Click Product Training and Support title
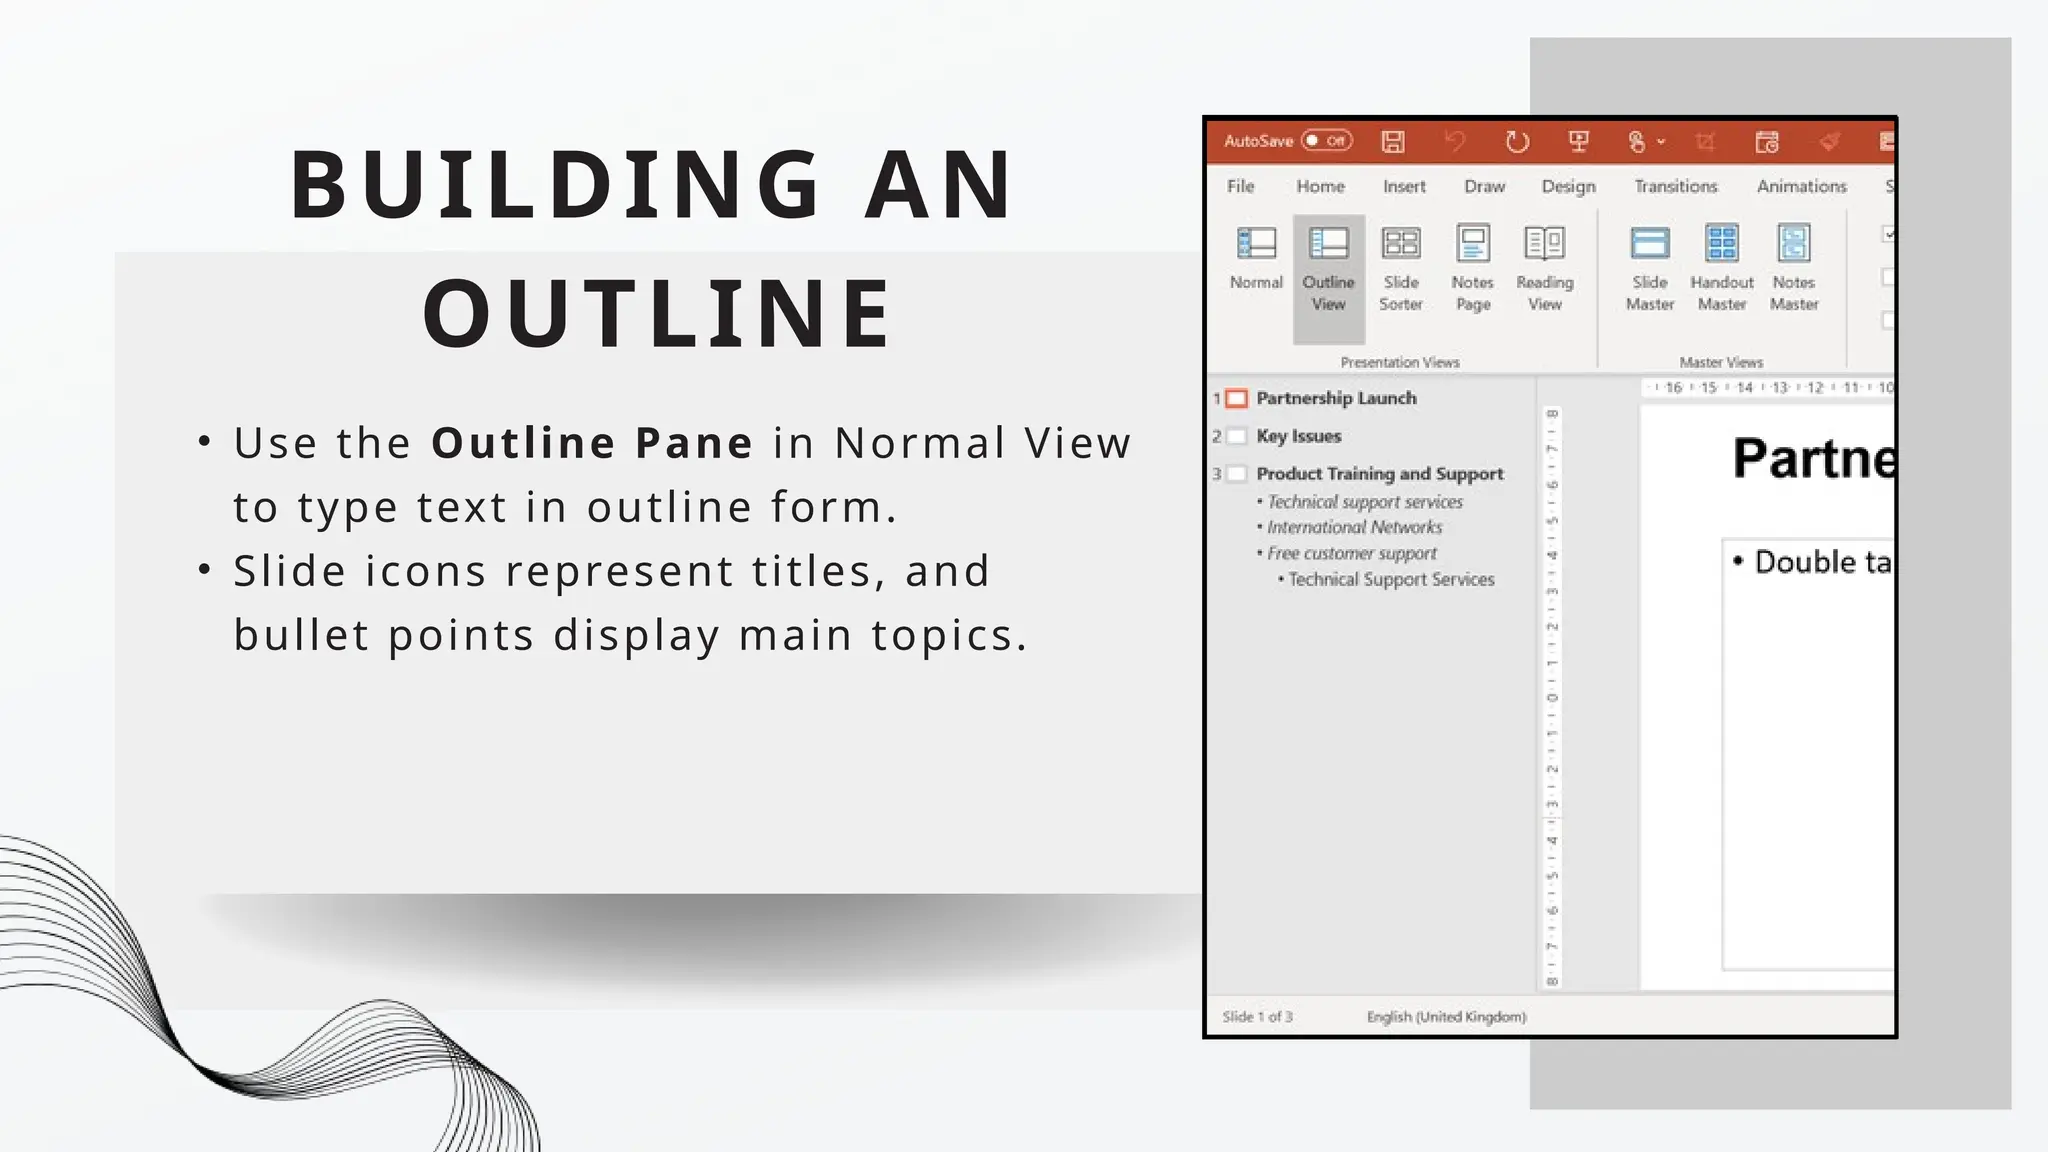This screenshot has width=2048, height=1152. pyautogui.click(x=1380, y=474)
